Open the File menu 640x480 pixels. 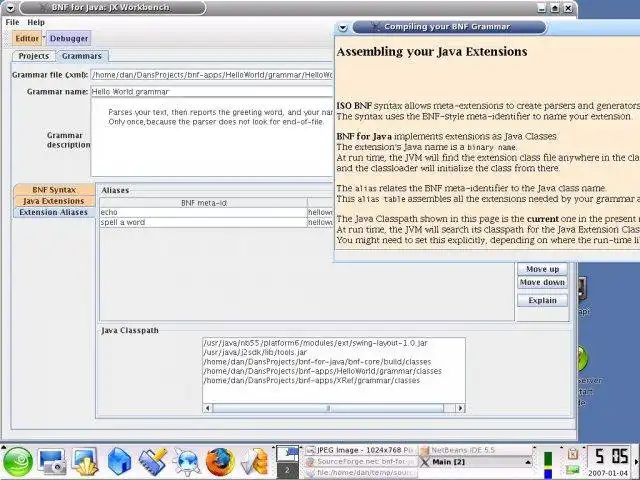[x=12, y=22]
